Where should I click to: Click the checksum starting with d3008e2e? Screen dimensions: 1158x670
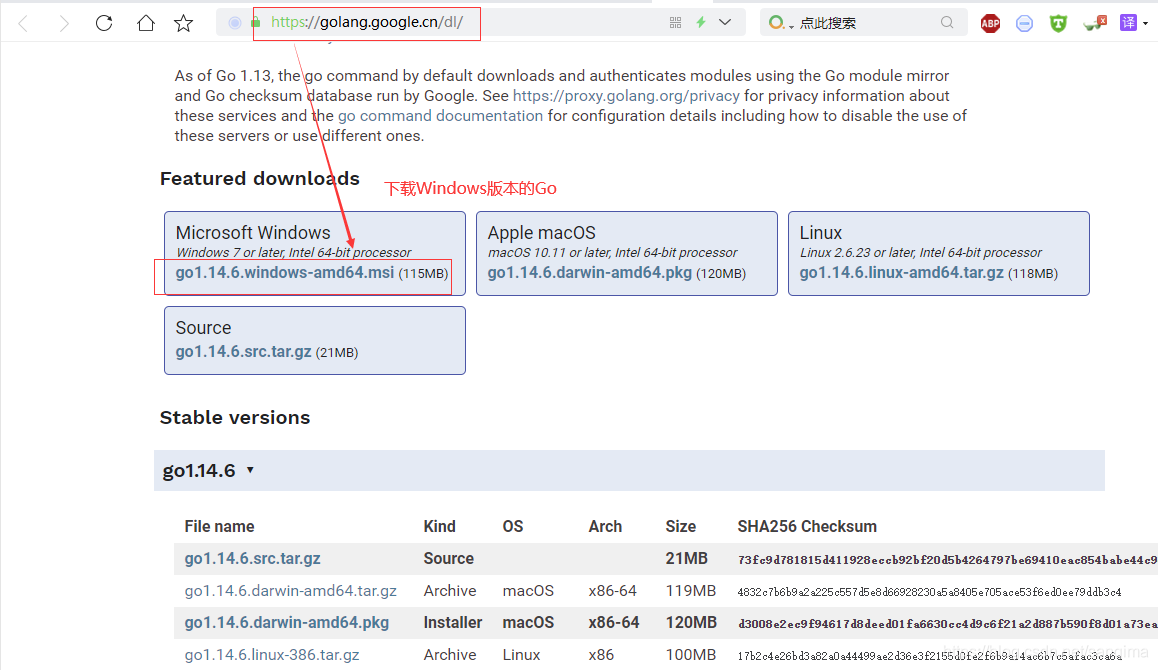pyautogui.click(x=948, y=624)
